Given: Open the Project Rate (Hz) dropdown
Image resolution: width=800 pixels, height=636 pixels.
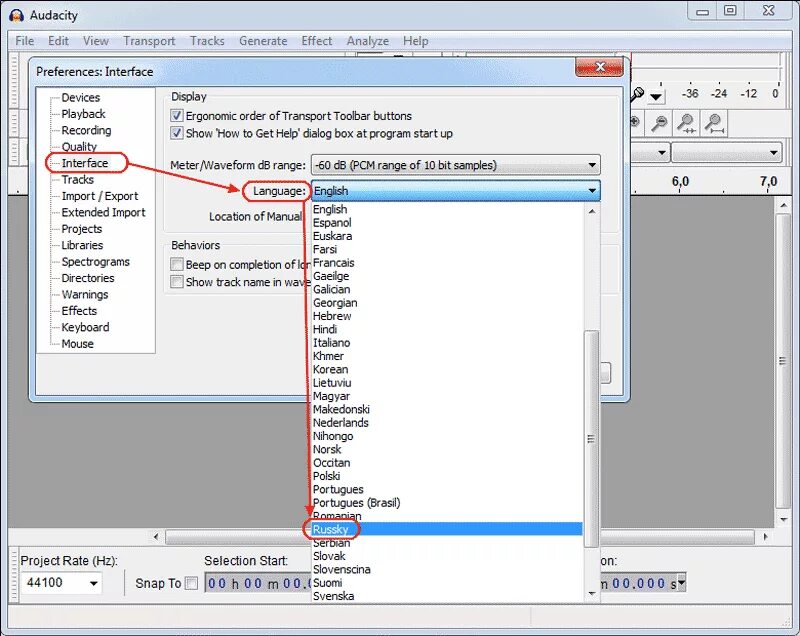Looking at the screenshot, I should pyautogui.click(x=94, y=583).
